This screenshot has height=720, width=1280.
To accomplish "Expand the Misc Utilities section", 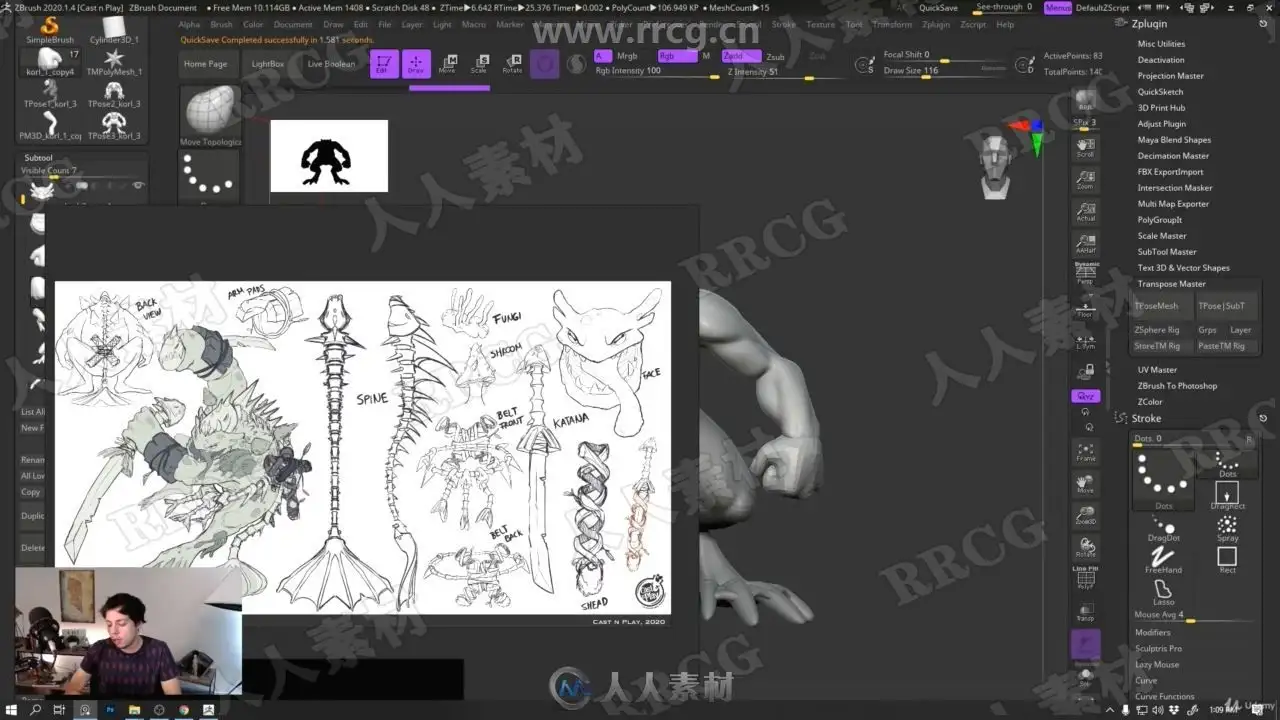I will click(x=1161, y=44).
